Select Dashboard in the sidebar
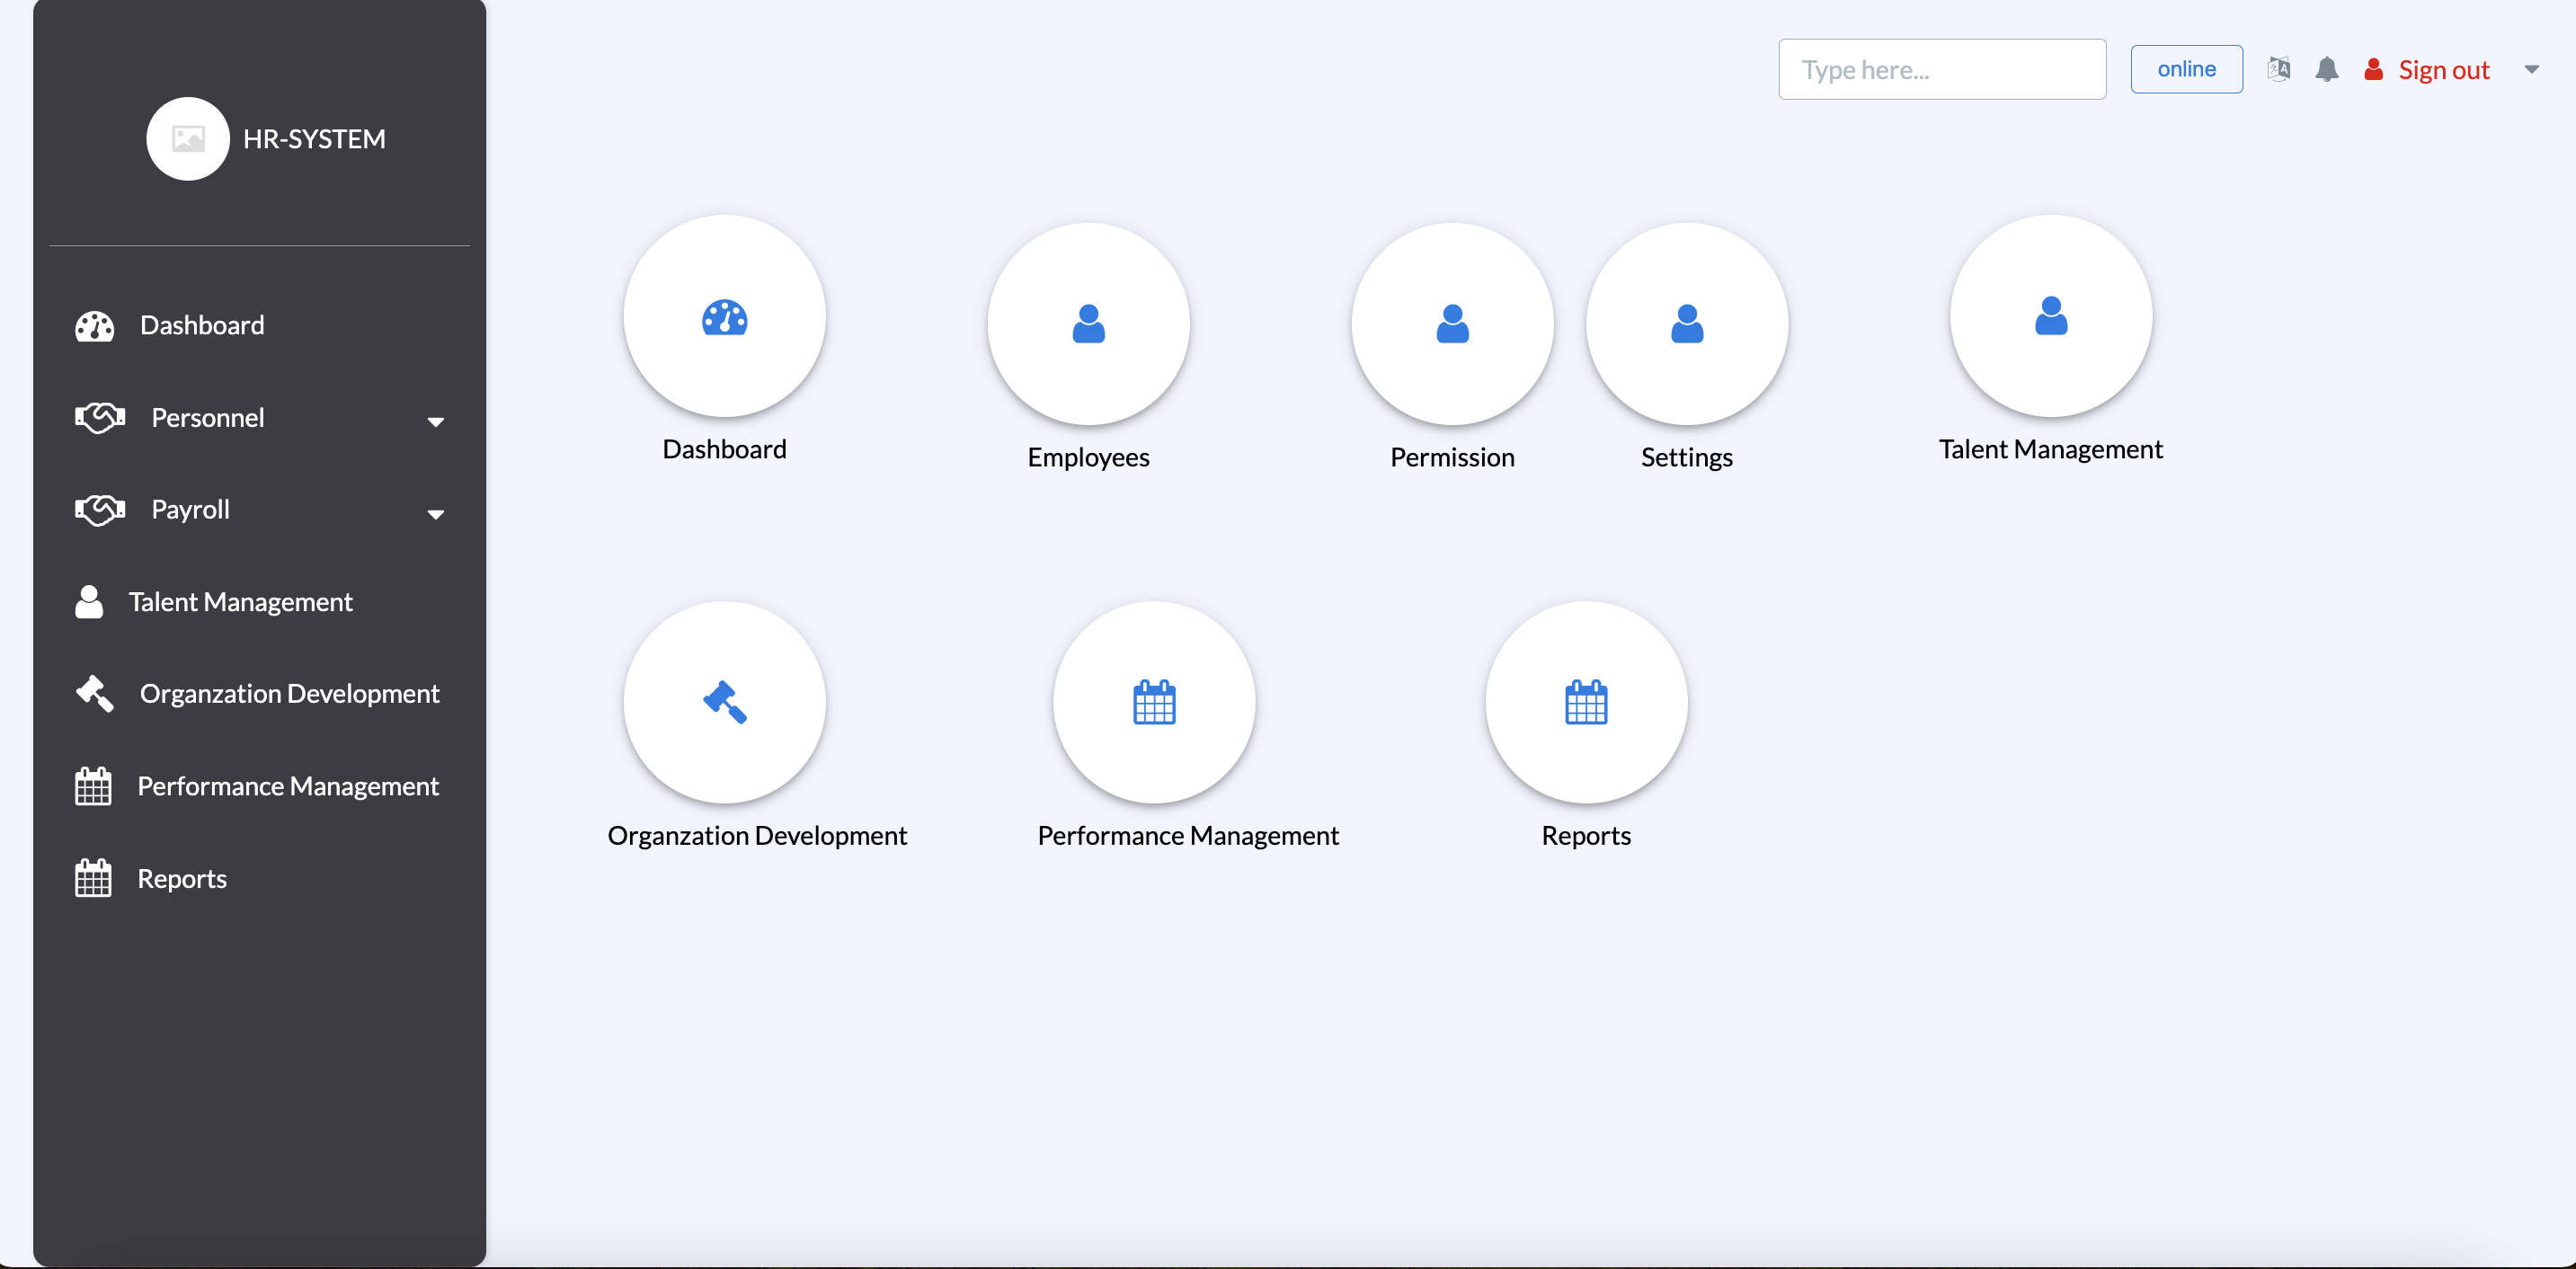The width and height of the screenshot is (2576, 1269). click(201, 326)
